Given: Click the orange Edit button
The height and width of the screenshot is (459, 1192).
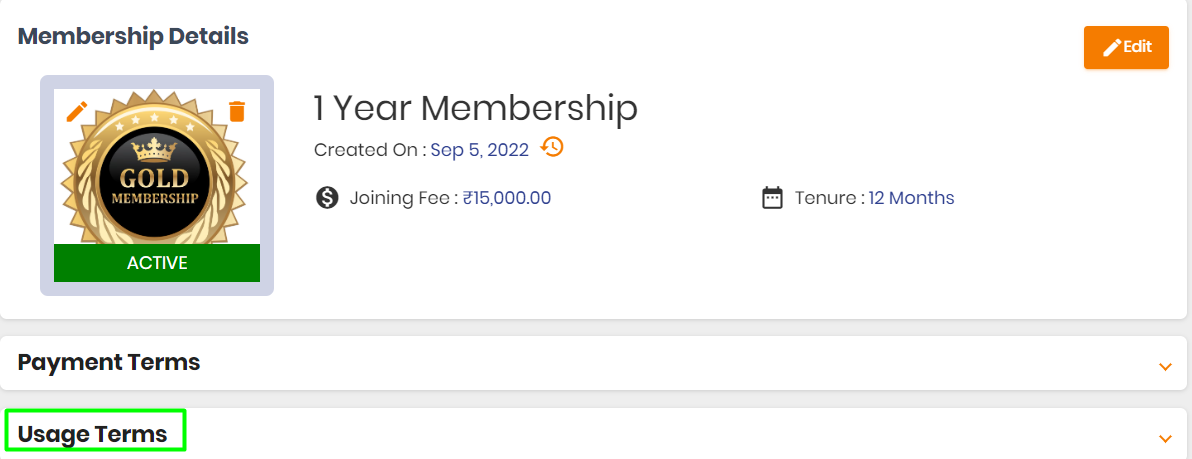Looking at the screenshot, I should click(1126, 47).
